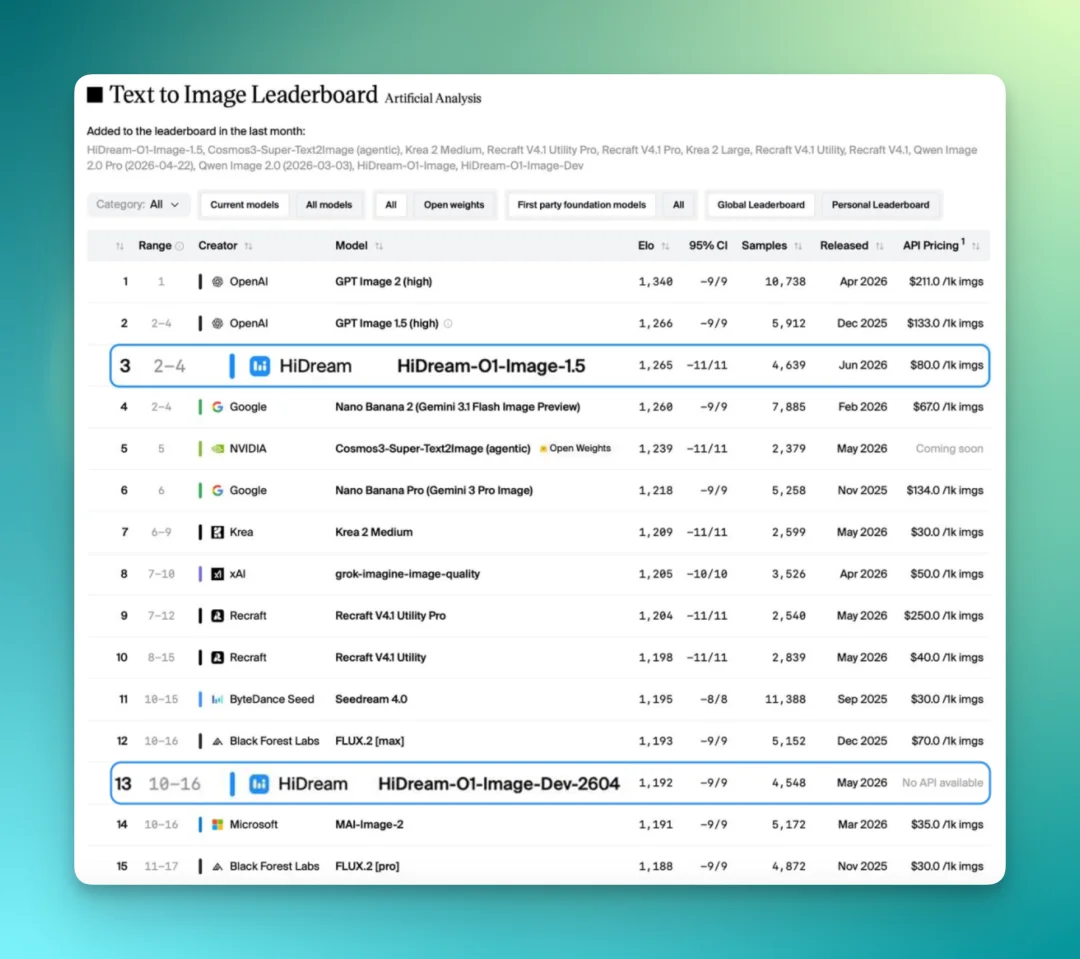
Task: Click the price $250.0 /1k imgs
Action: pyautogui.click(x=944, y=615)
